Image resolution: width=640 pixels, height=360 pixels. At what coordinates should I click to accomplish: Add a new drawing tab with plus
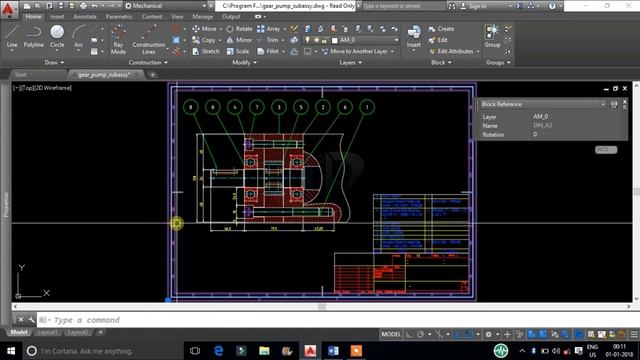[x=152, y=75]
